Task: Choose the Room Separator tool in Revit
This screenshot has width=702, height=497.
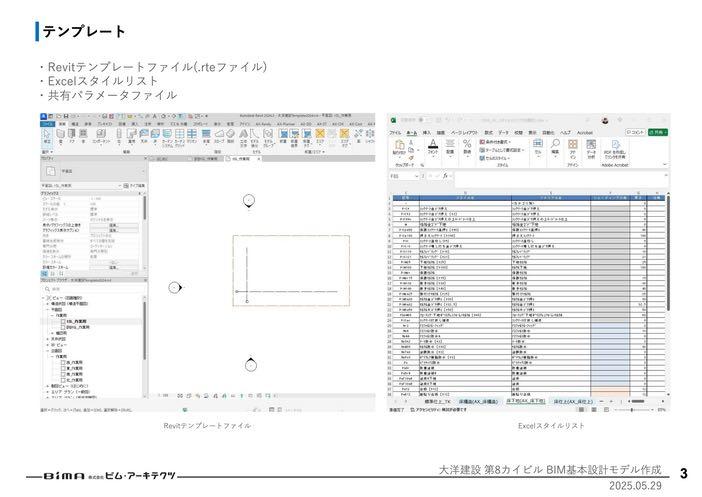Action: (x=295, y=137)
